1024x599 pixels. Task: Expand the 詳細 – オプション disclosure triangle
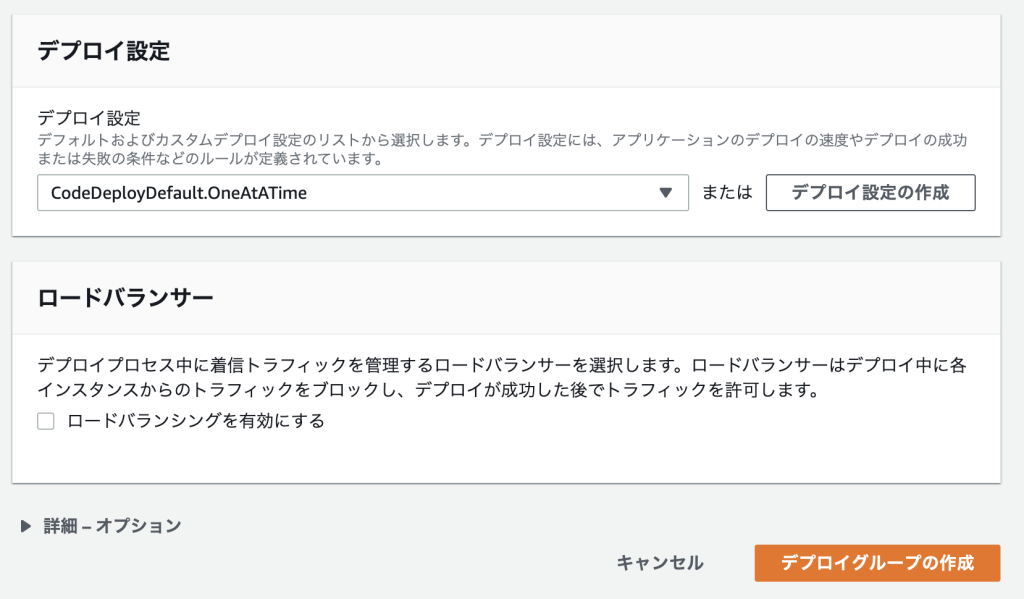tap(26, 526)
